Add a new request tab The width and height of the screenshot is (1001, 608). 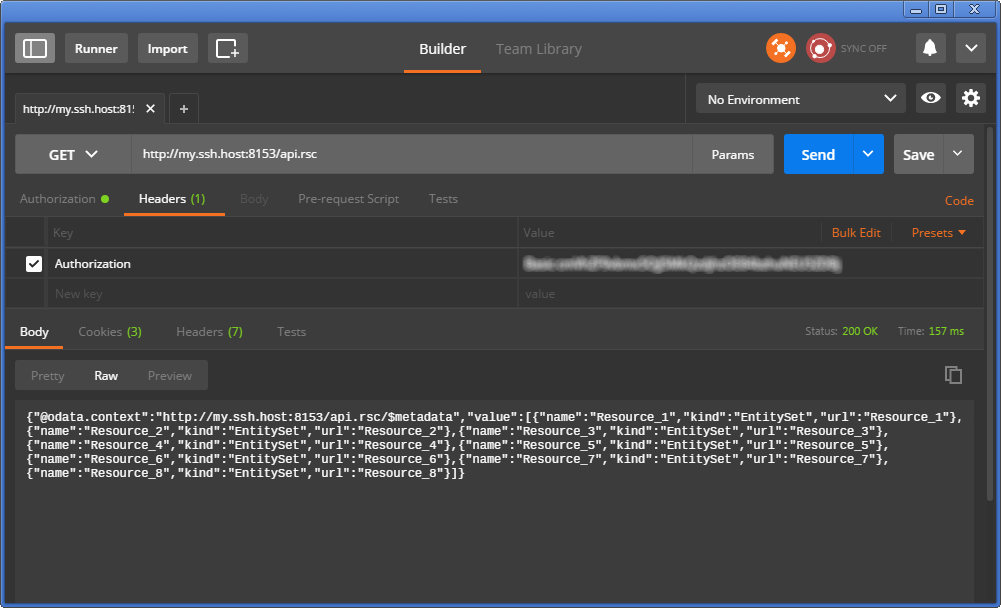click(x=184, y=108)
